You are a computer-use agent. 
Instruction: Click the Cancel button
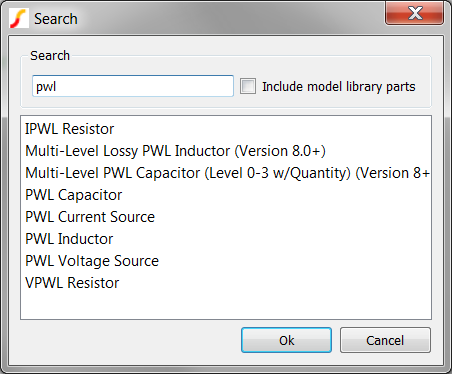click(385, 340)
